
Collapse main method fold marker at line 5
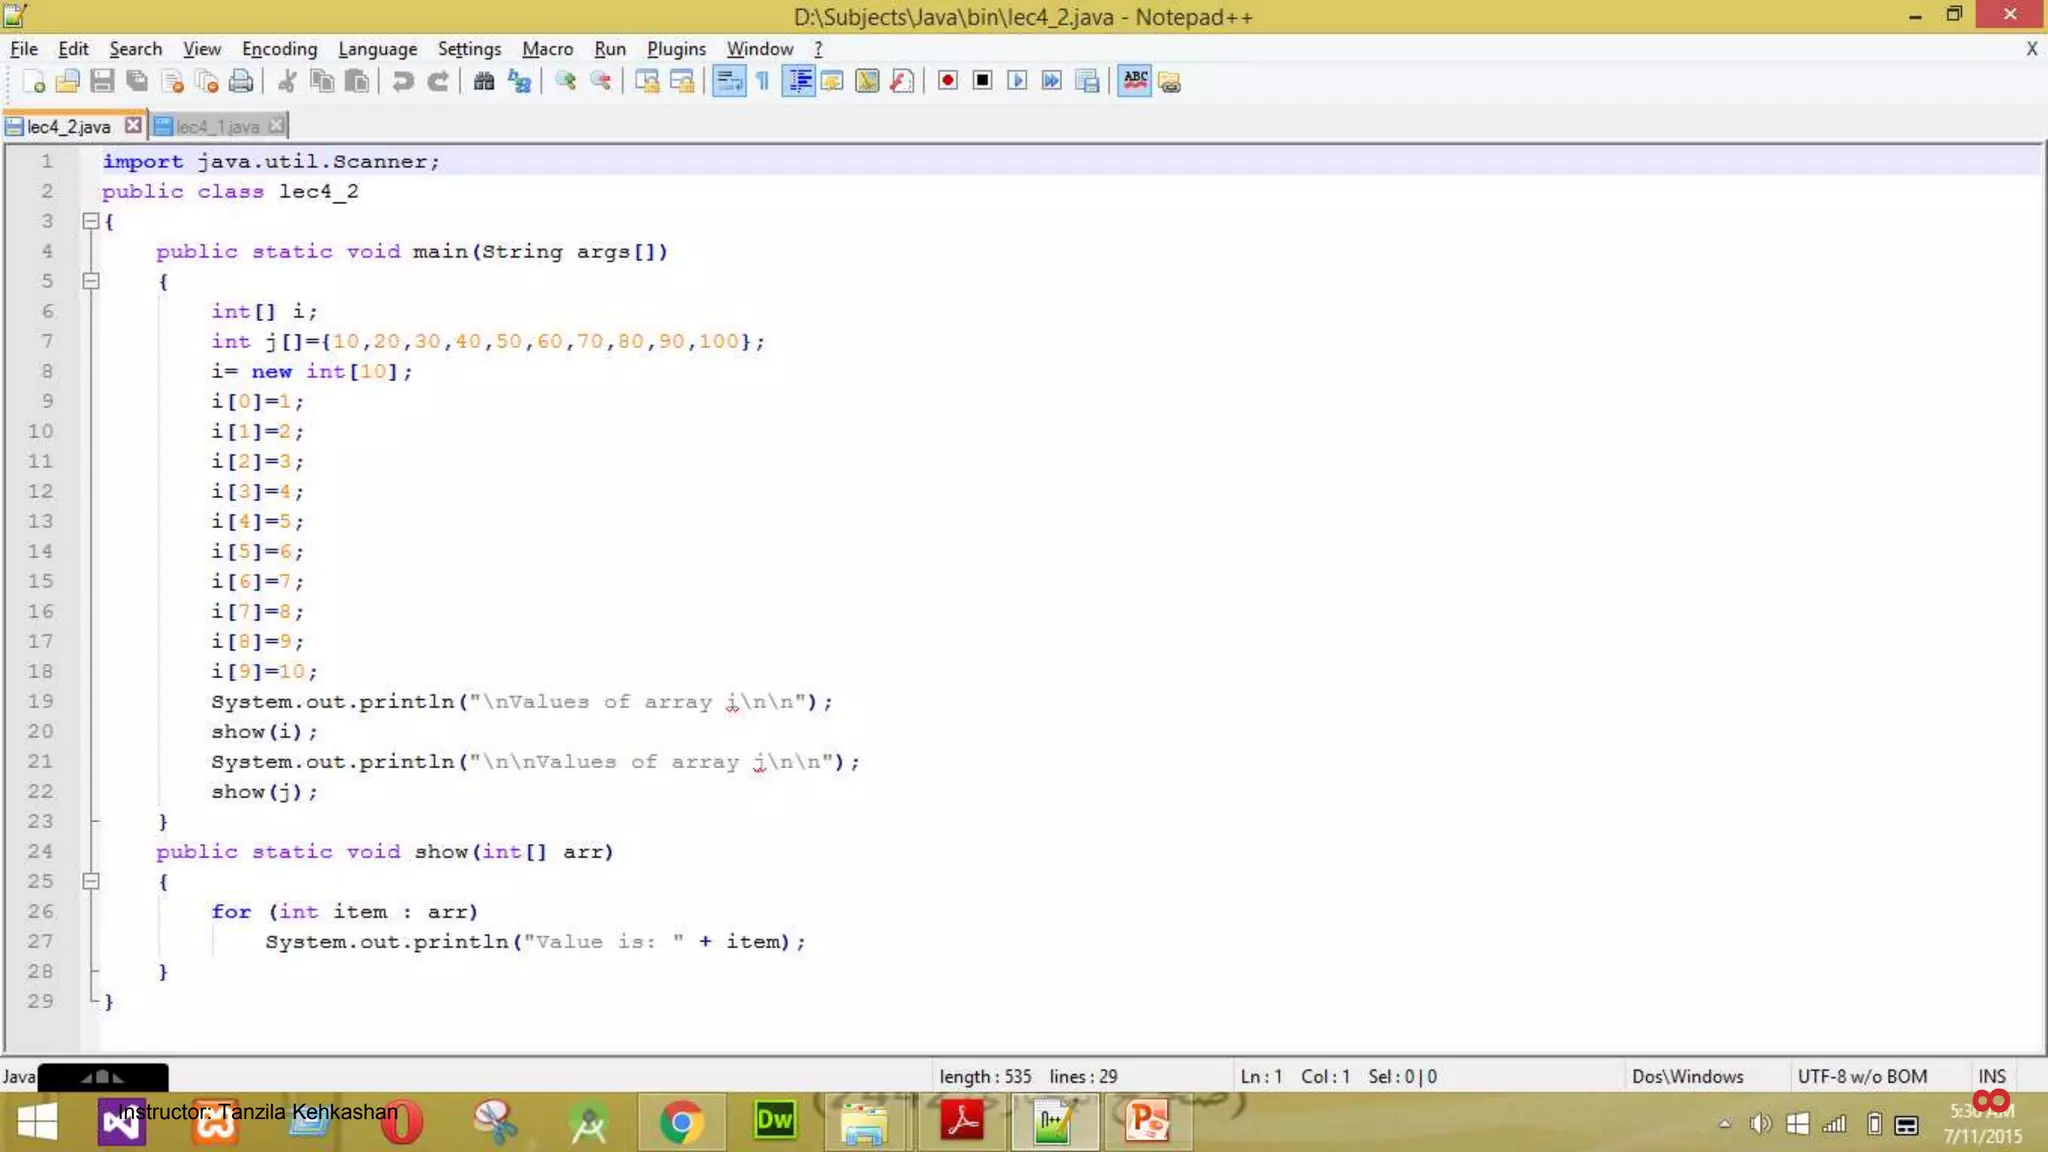(x=91, y=281)
